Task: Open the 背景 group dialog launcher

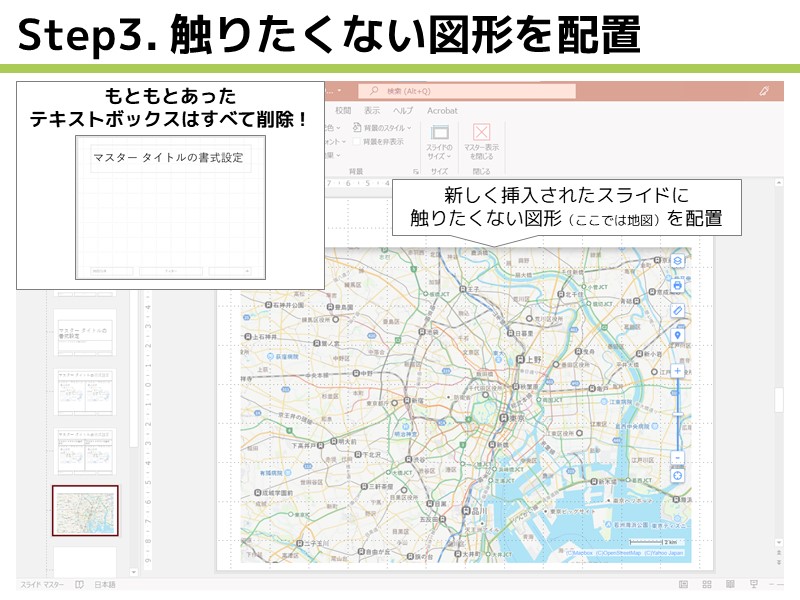Action: point(416,171)
